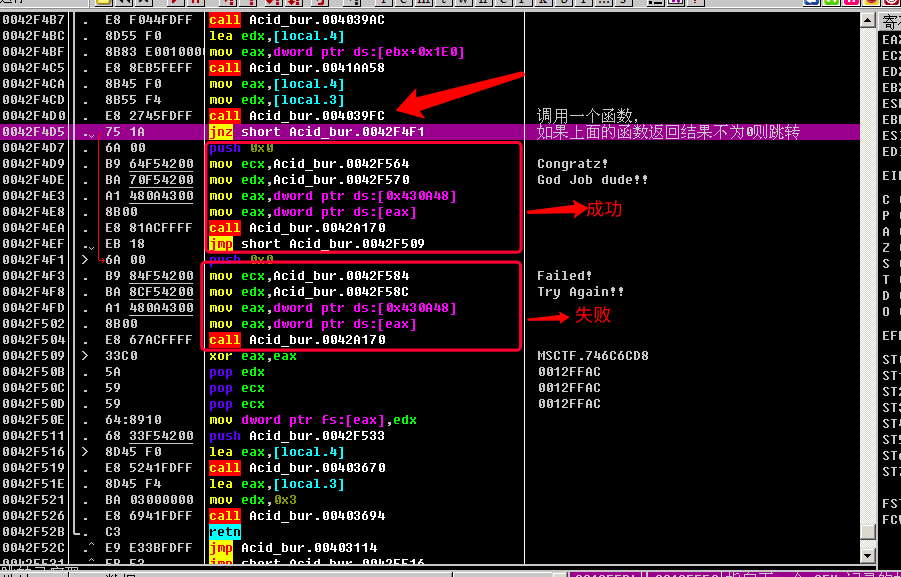Image resolution: width=901 pixels, height=577 pixels.
Task: Click the God Job dude!! comment
Action: (592, 180)
